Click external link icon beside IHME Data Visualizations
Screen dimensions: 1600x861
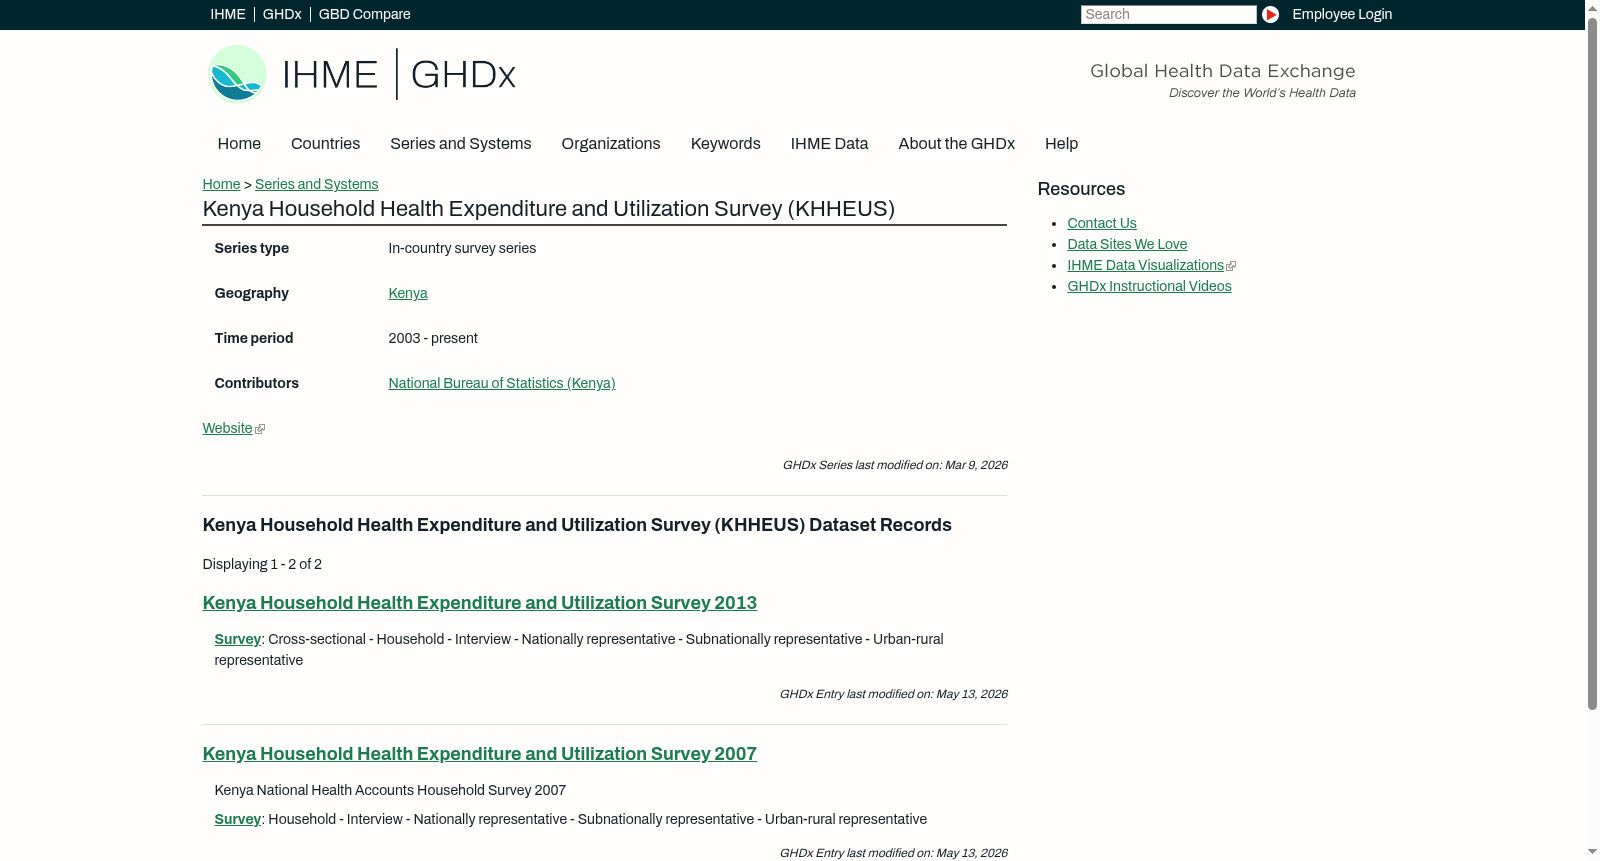(x=1231, y=266)
